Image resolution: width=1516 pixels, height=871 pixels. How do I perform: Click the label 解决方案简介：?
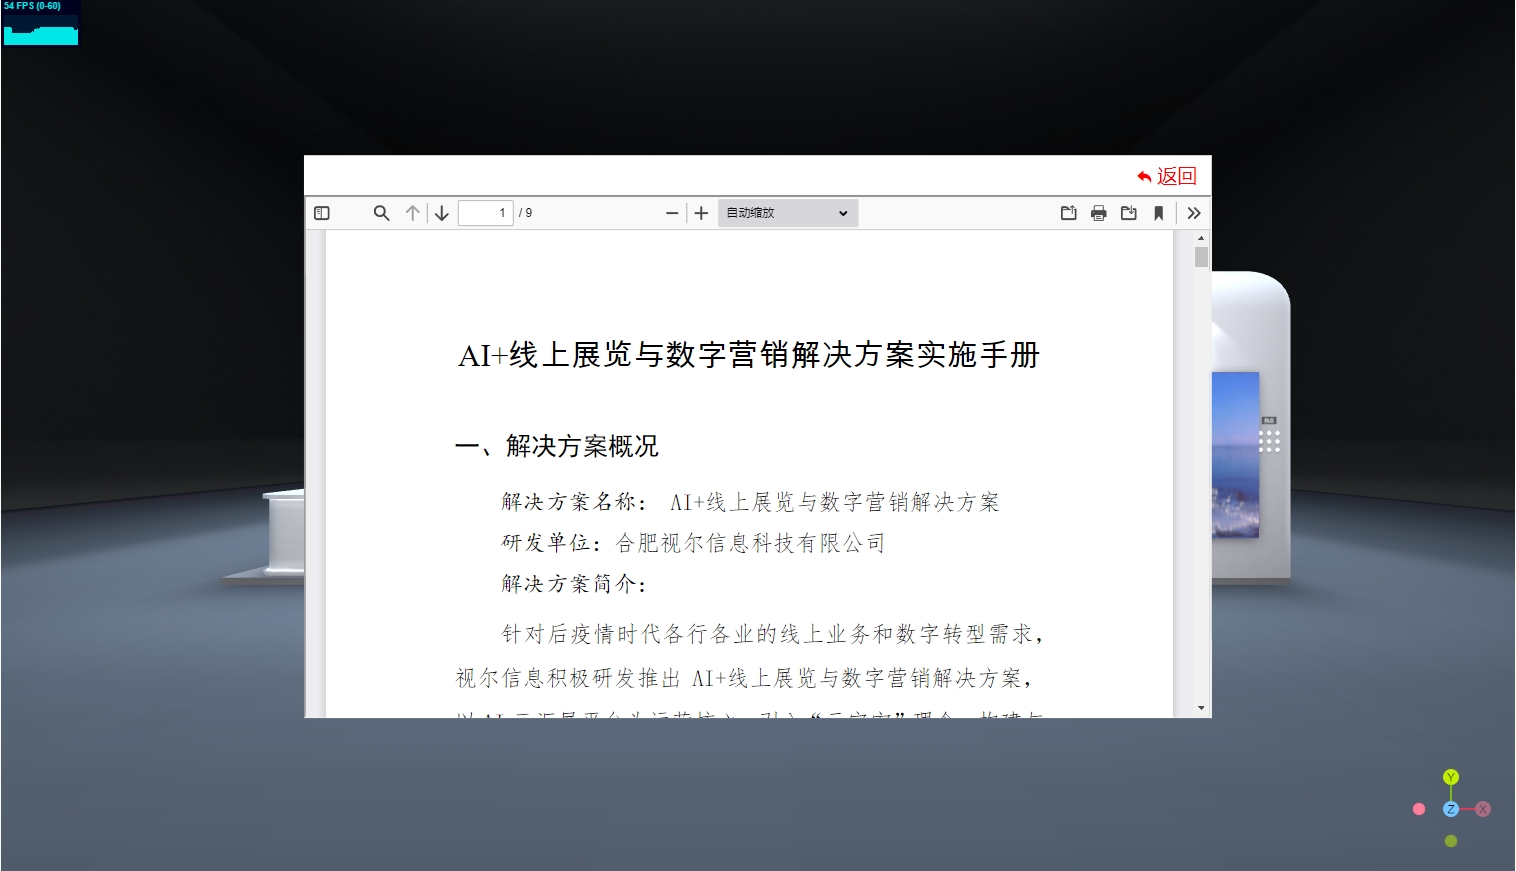(574, 584)
